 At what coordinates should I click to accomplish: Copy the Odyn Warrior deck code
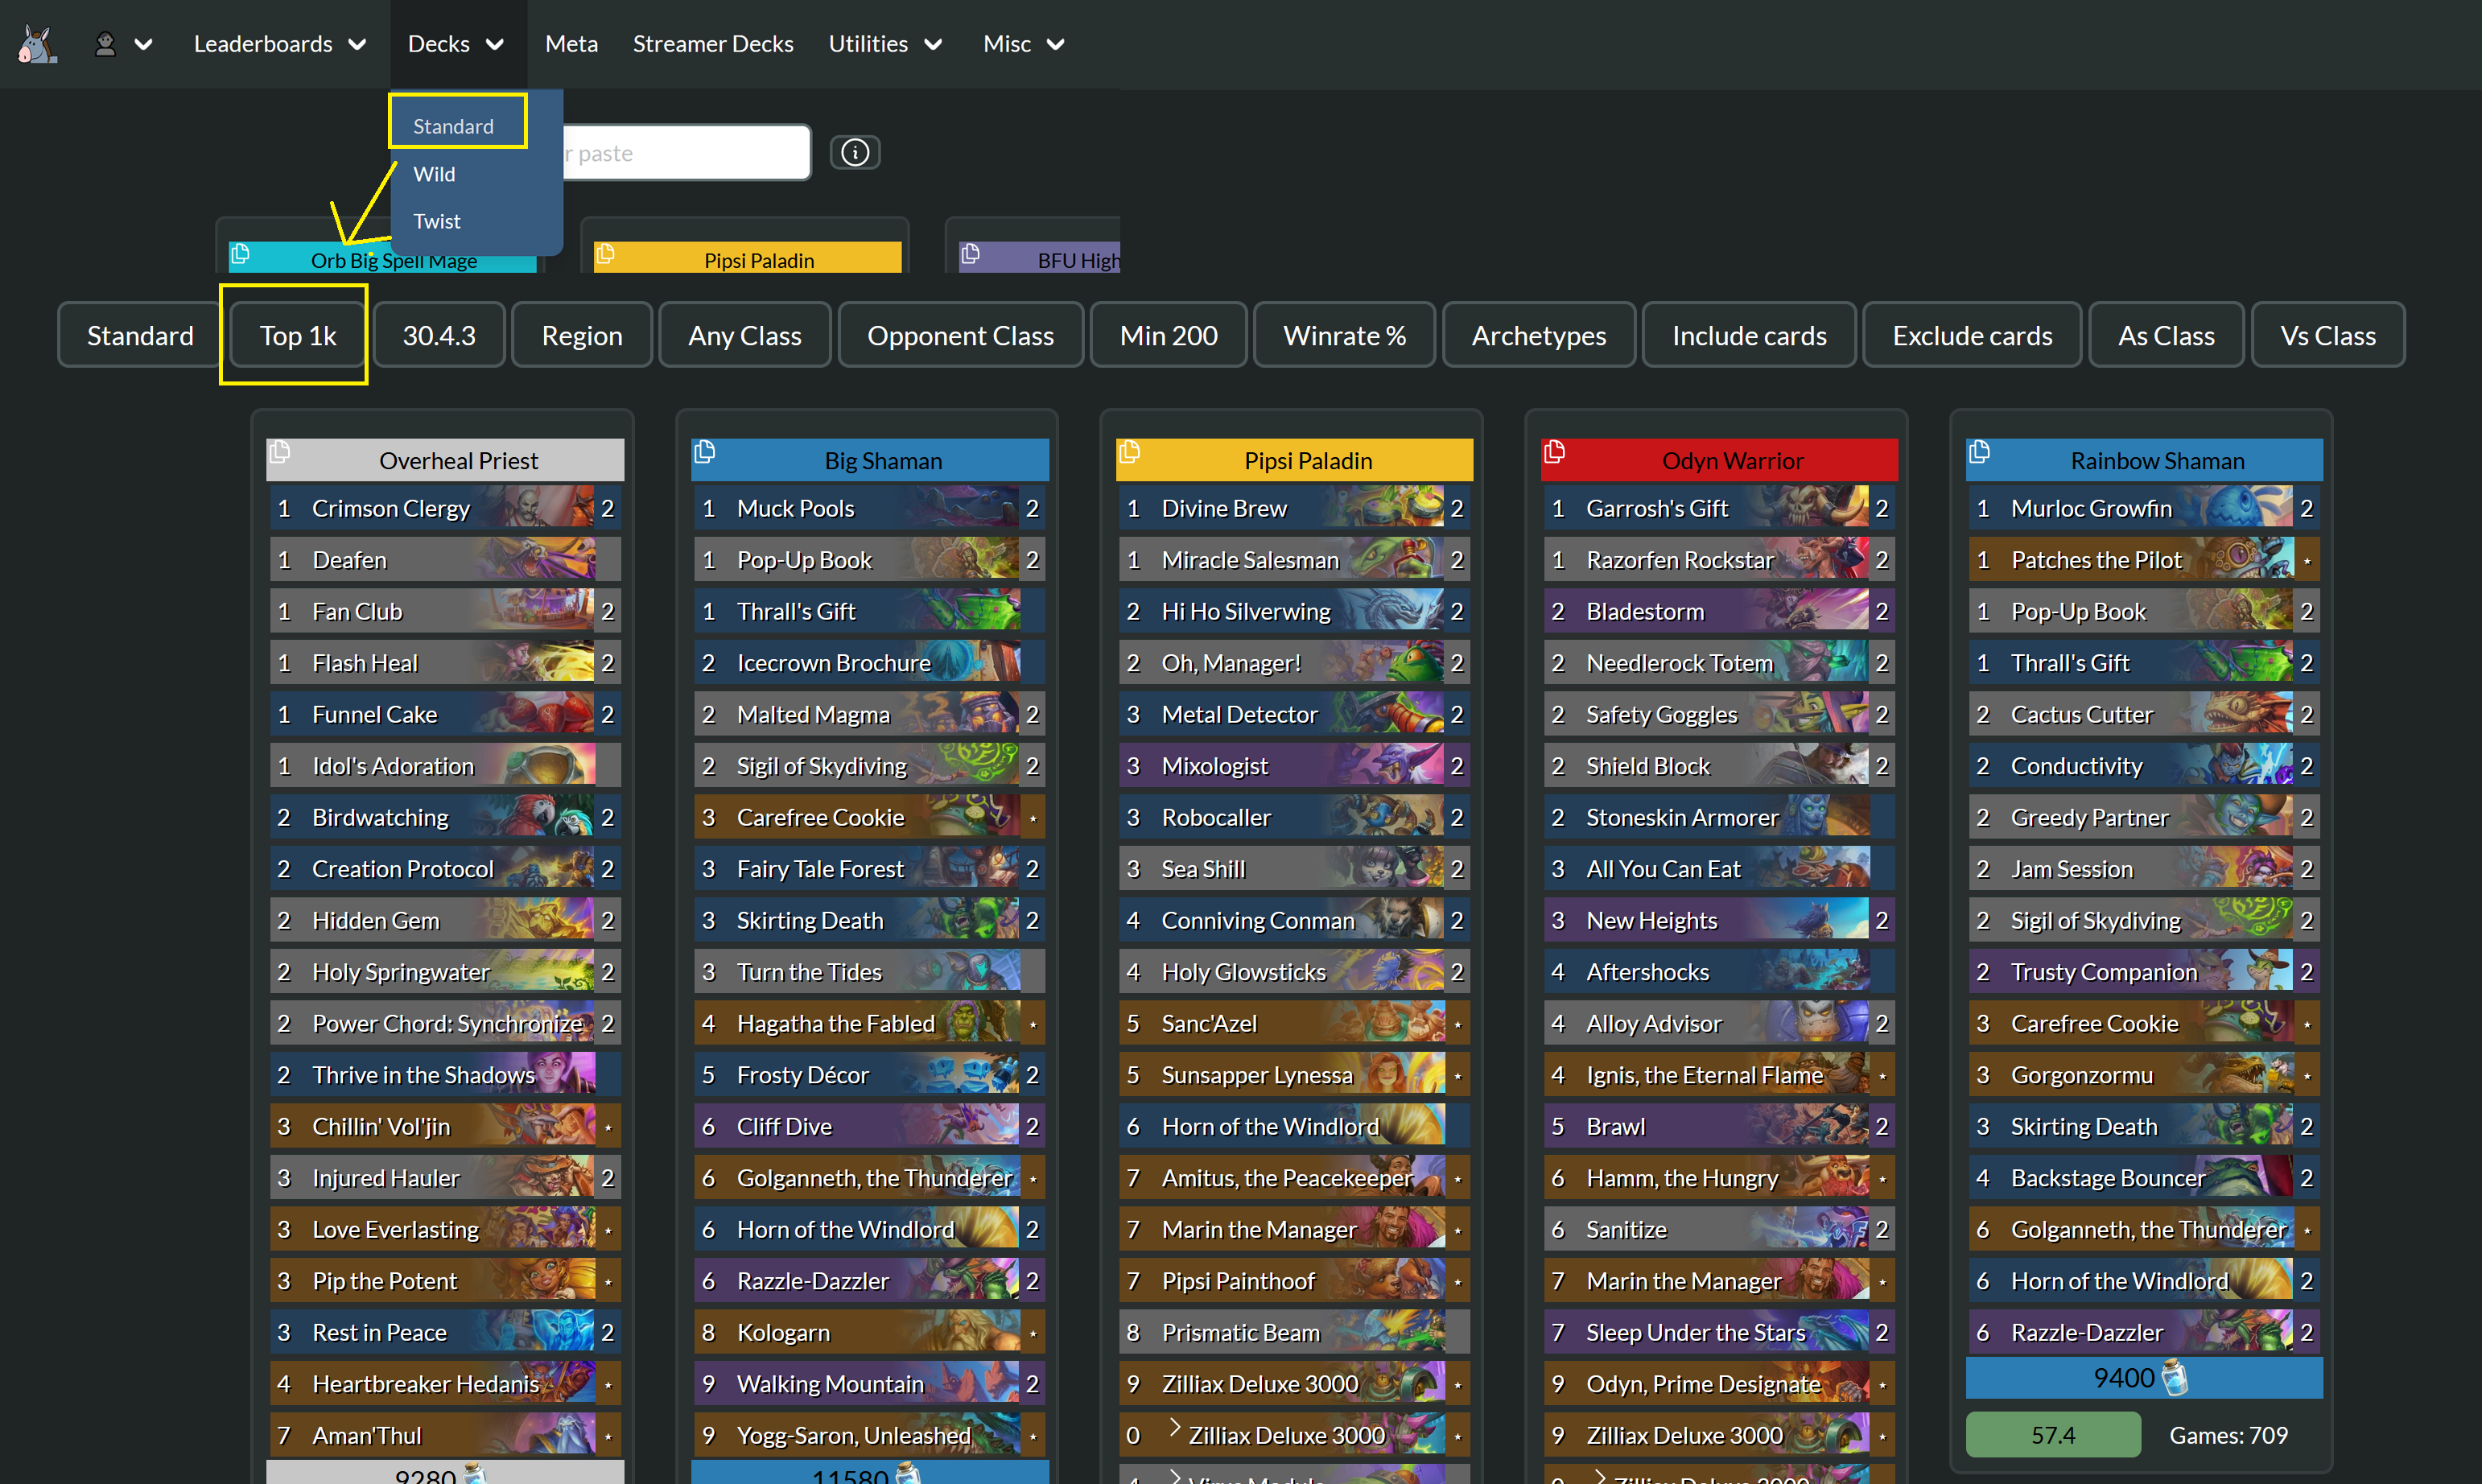pyautogui.click(x=1554, y=452)
